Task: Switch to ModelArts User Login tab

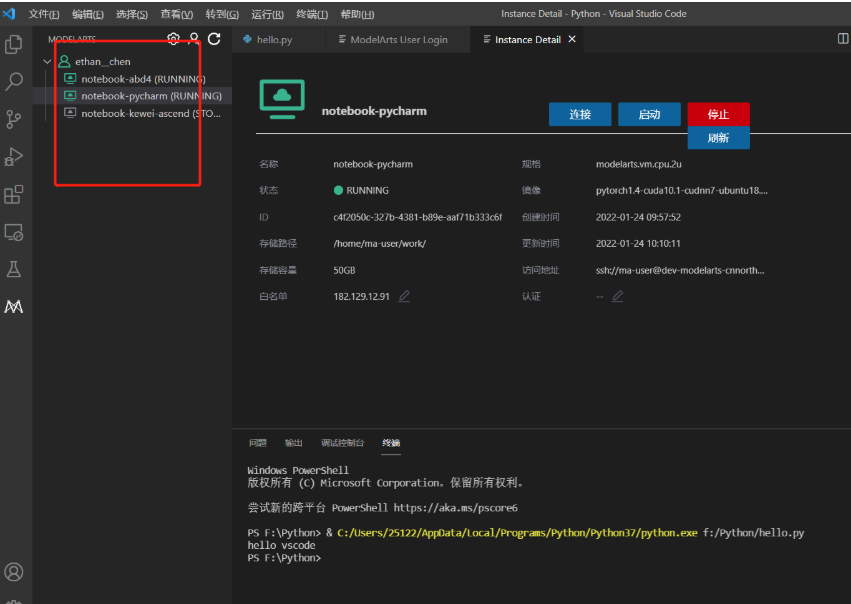Action: [x=398, y=40]
